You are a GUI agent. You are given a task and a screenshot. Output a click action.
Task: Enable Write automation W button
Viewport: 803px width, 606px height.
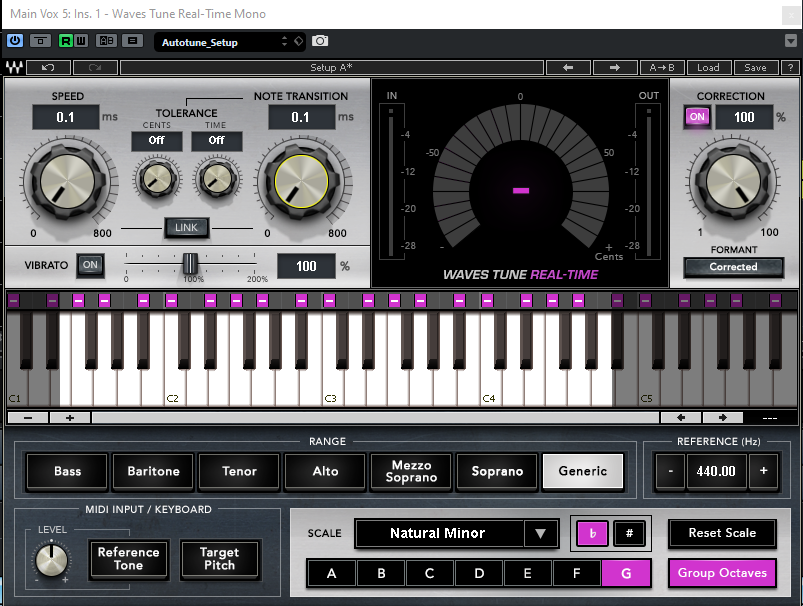81,41
